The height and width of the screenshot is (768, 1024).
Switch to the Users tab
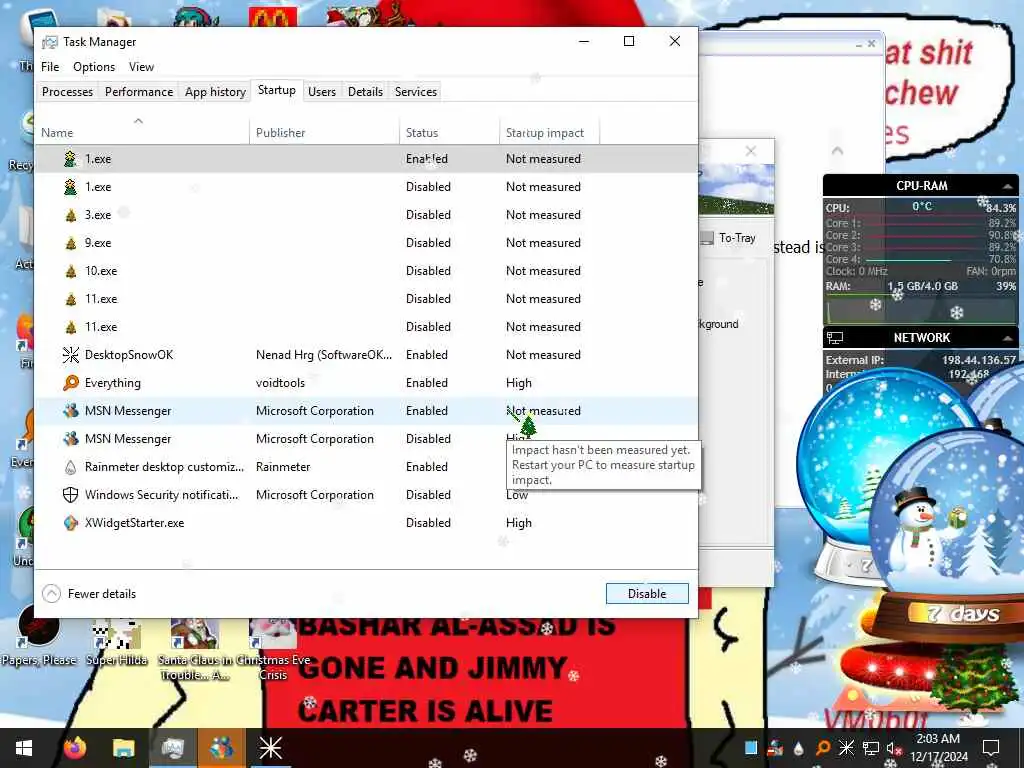click(x=322, y=91)
